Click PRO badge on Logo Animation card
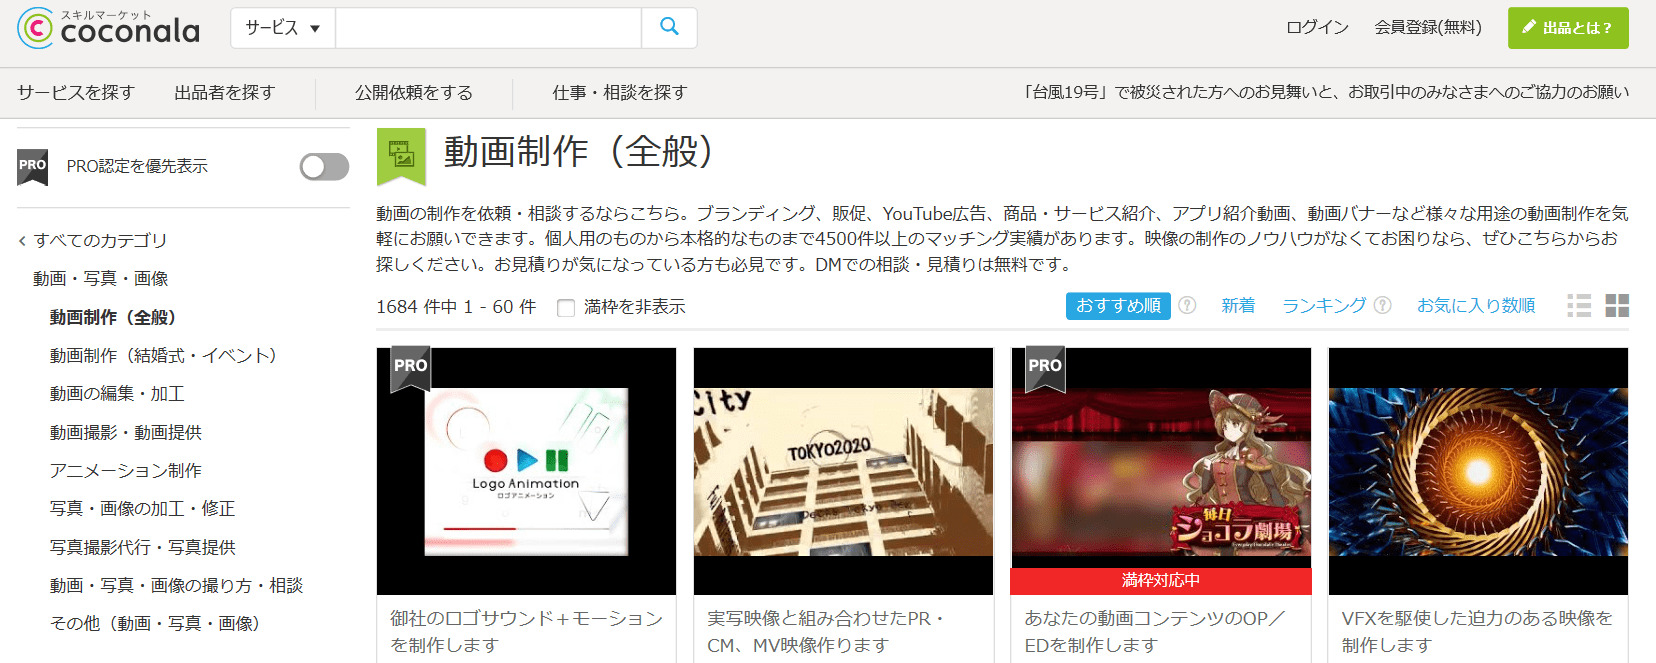This screenshot has width=1656, height=663. click(410, 368)
